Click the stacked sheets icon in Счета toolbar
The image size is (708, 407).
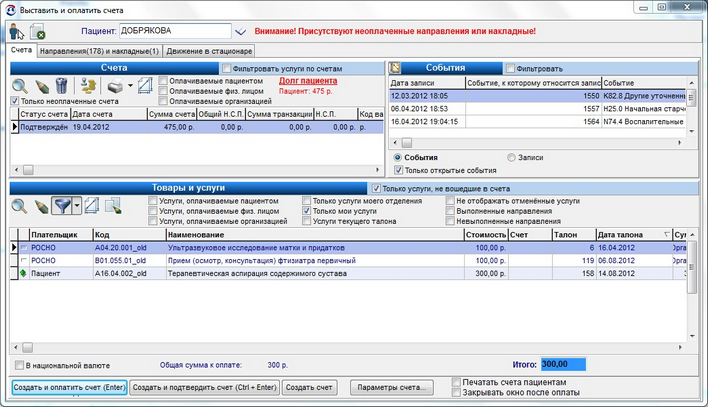(x=145, y=85)
